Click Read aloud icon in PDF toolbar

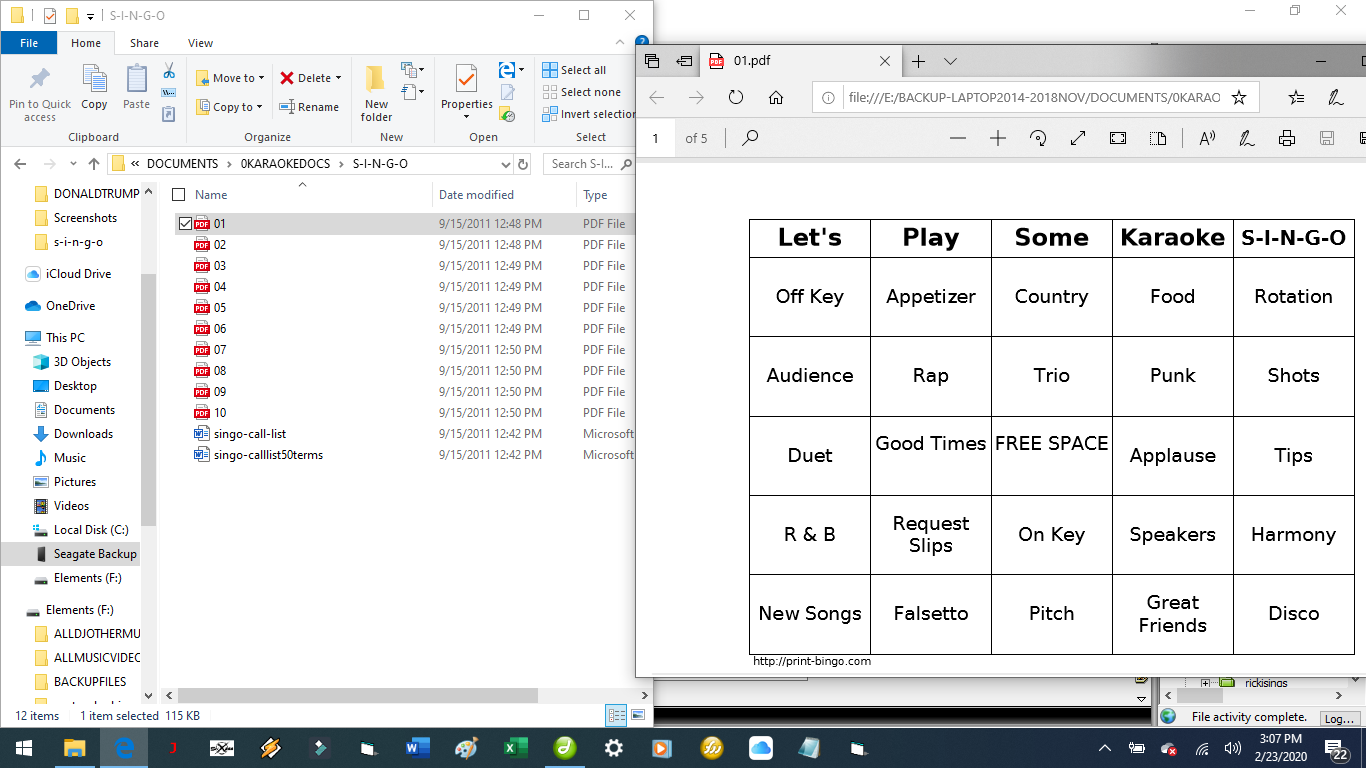tap(1207, 138)
